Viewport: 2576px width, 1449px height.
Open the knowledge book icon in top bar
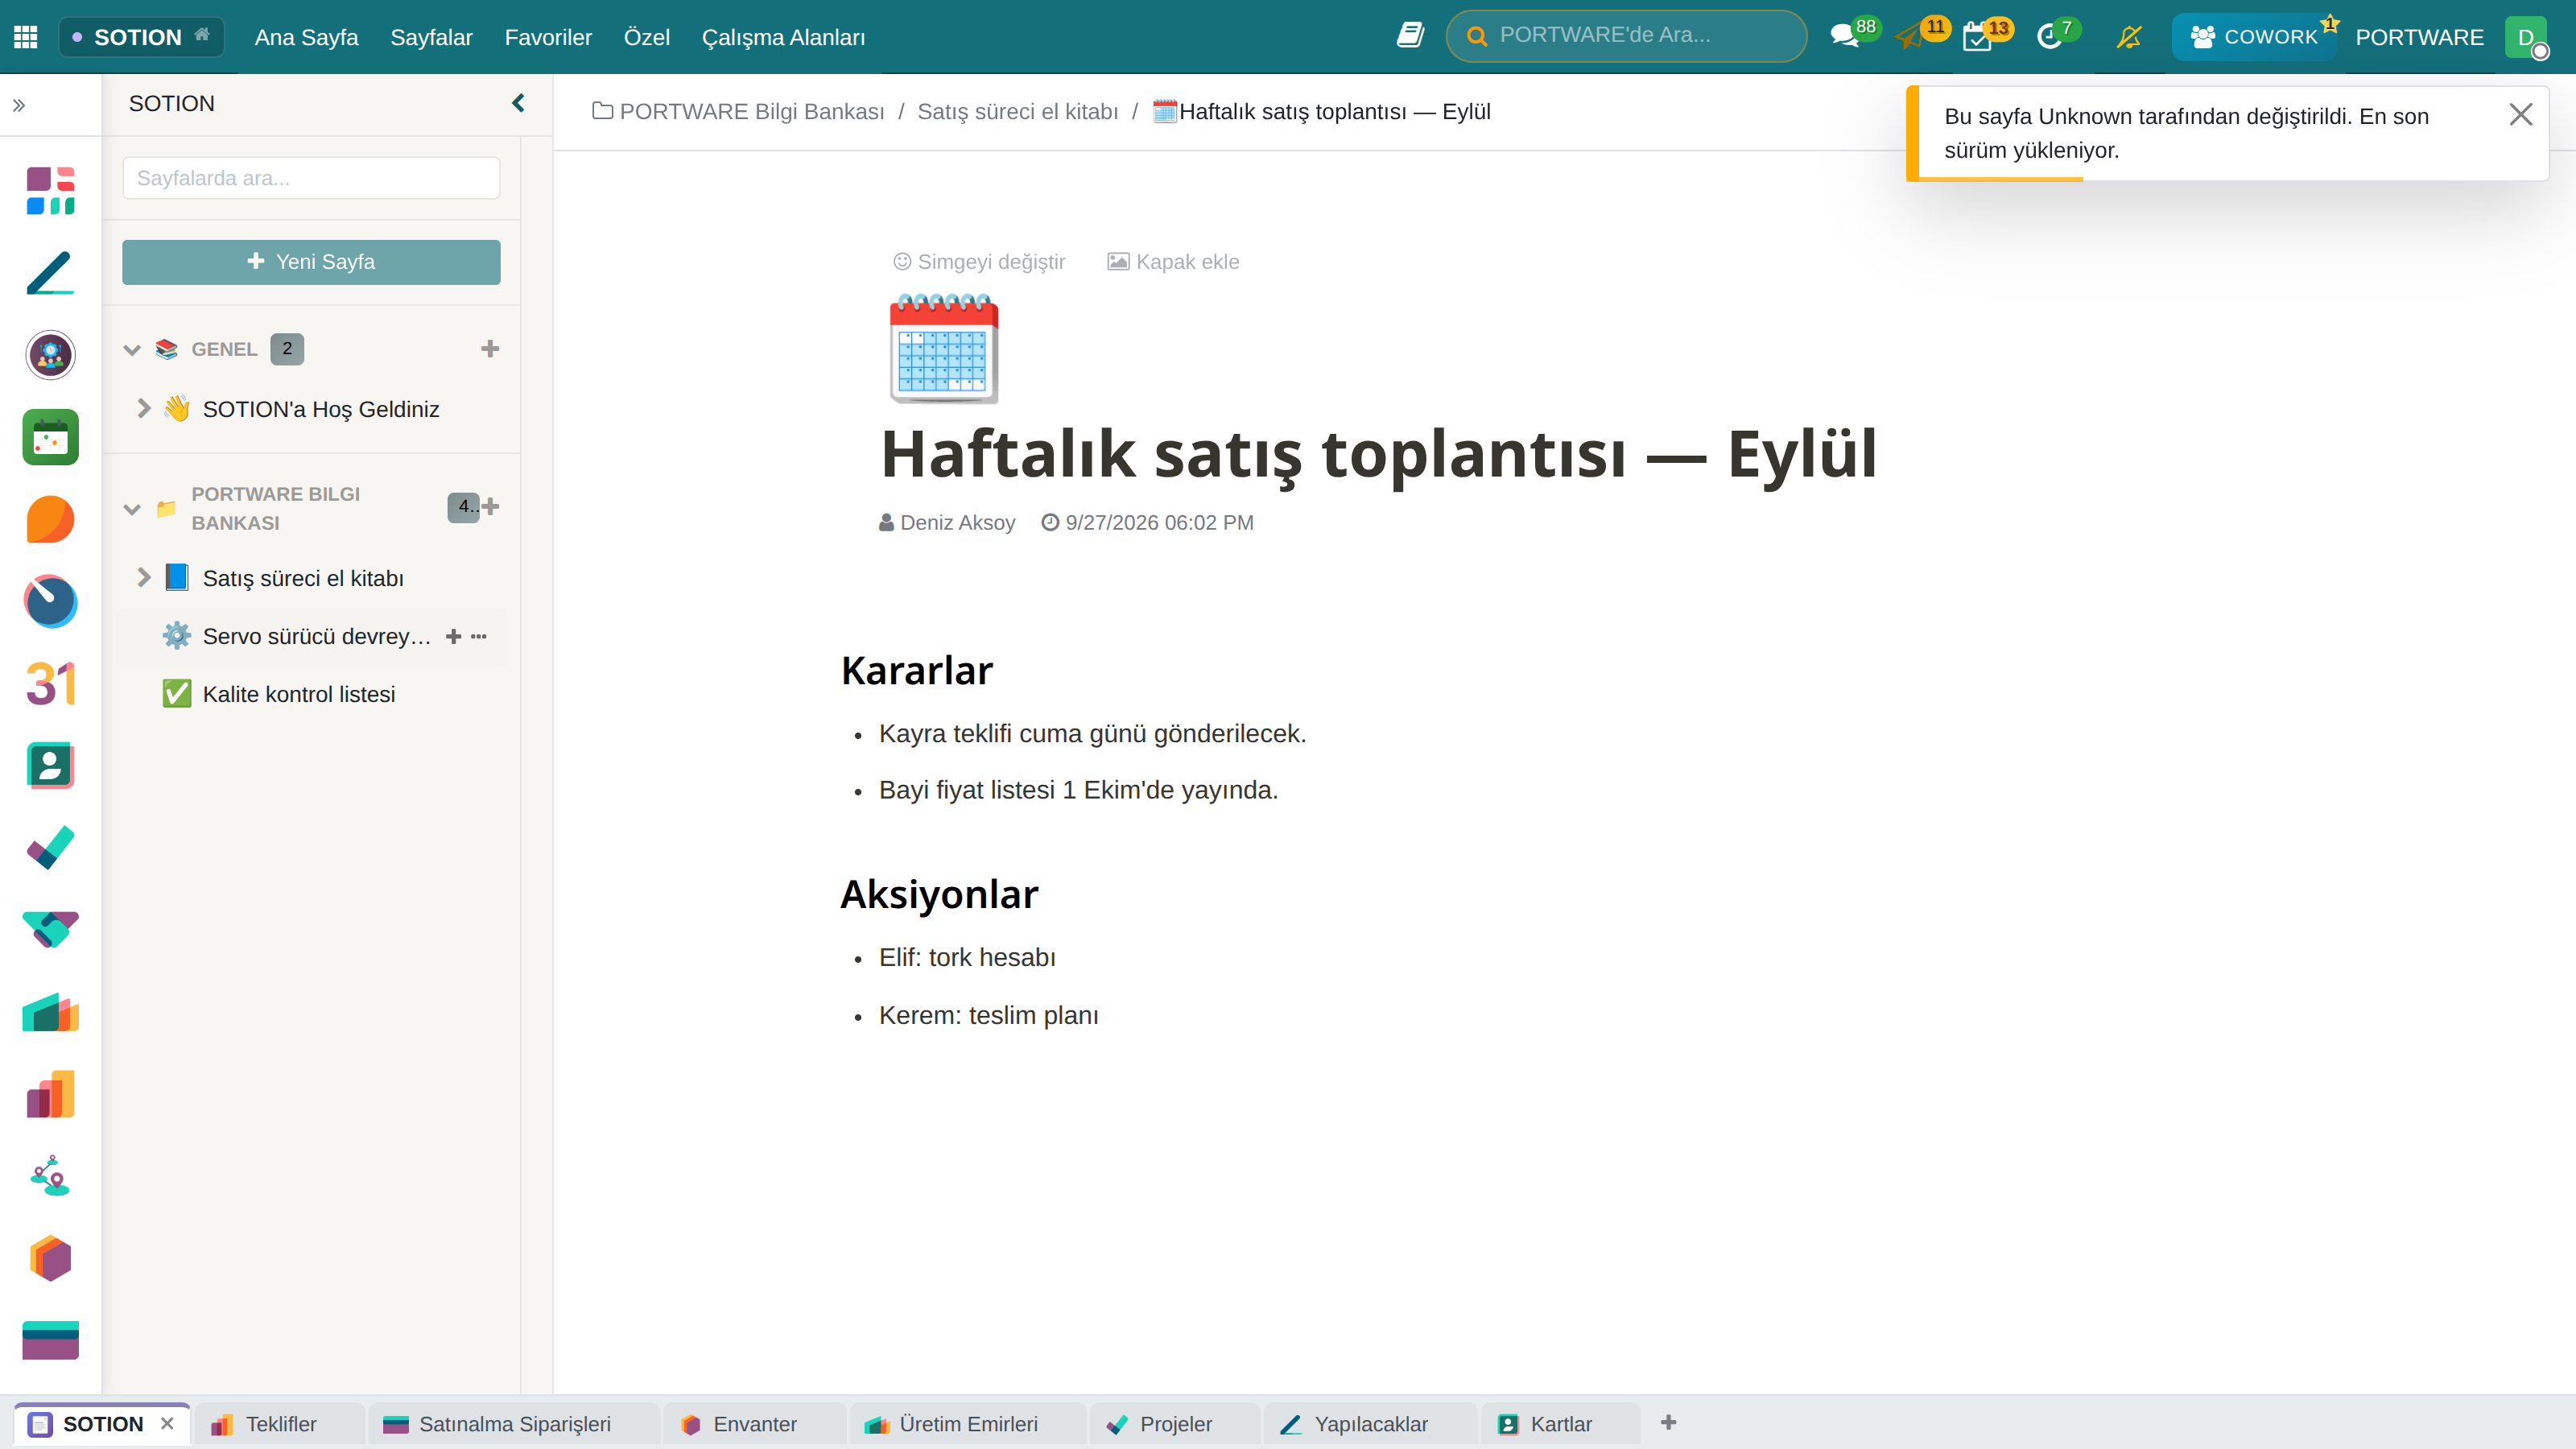[1410, 36]
